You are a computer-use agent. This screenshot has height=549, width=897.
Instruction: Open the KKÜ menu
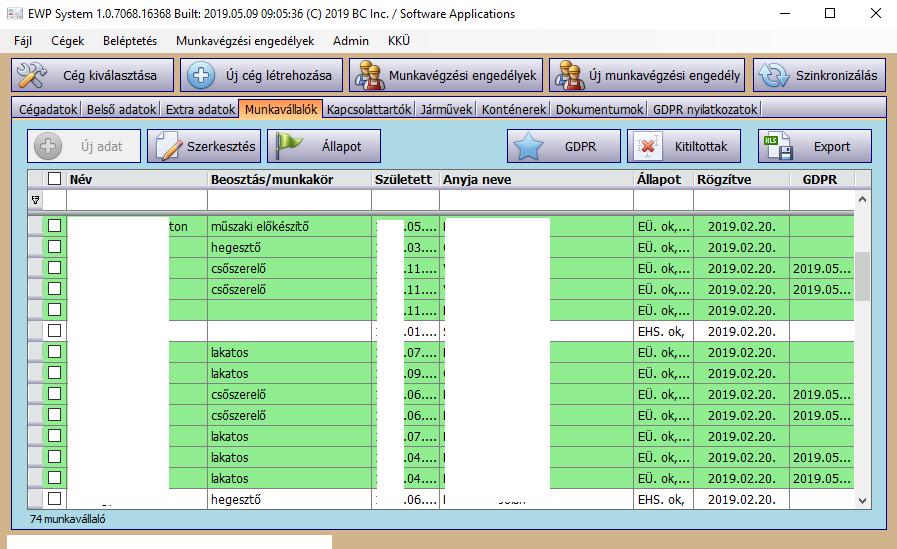(x=399, y=41)
